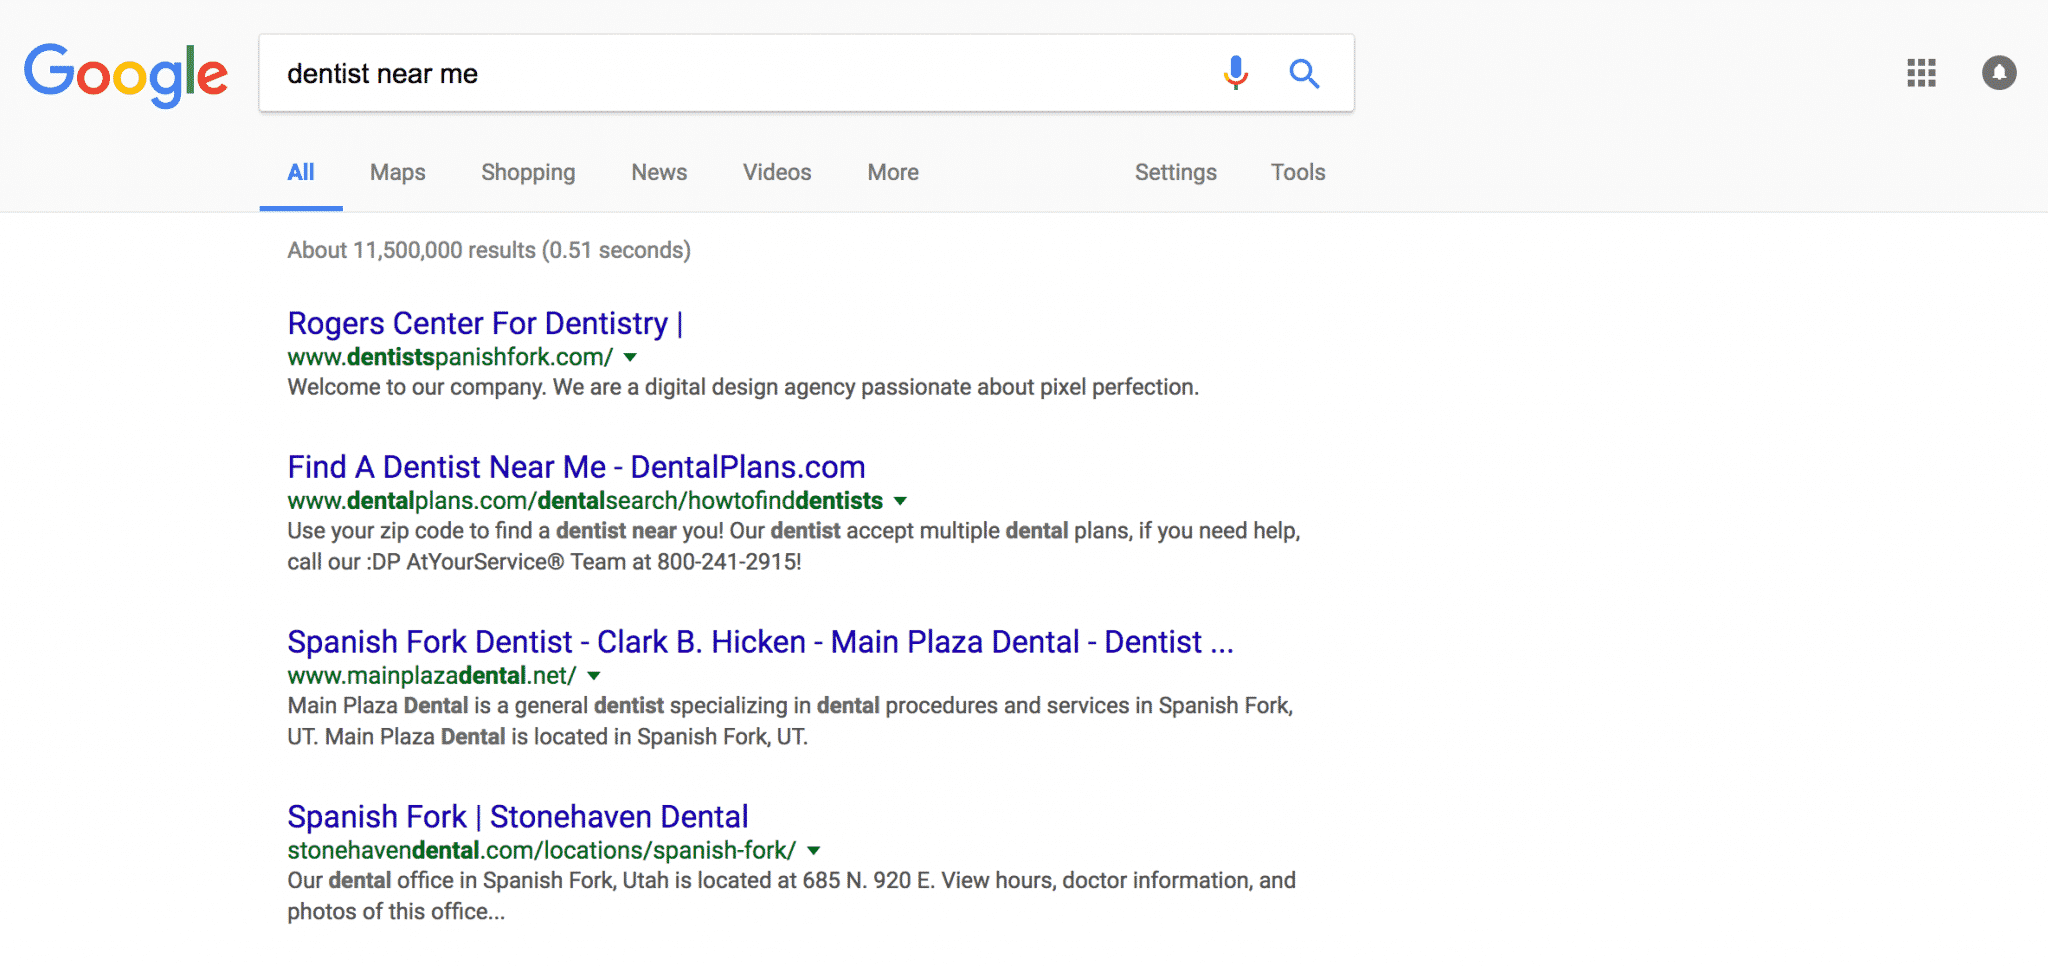The width and height of the screenshot is (2048, 966).
Task: Click 'Main Plaza Dental is a general' snippet
Action: (x=790, y=721)
